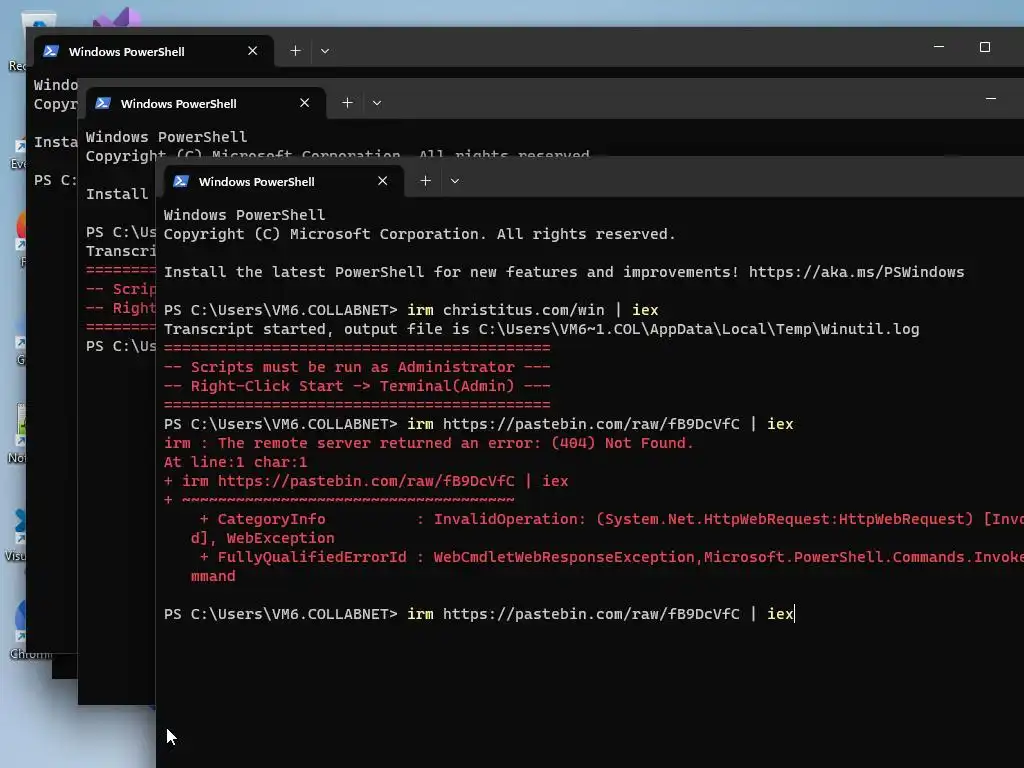Select the front Windows PowerShell tab
Image resolution: width=1024 pixels, height=768 pixels.
pyautogui.click(x=283, y=181)
